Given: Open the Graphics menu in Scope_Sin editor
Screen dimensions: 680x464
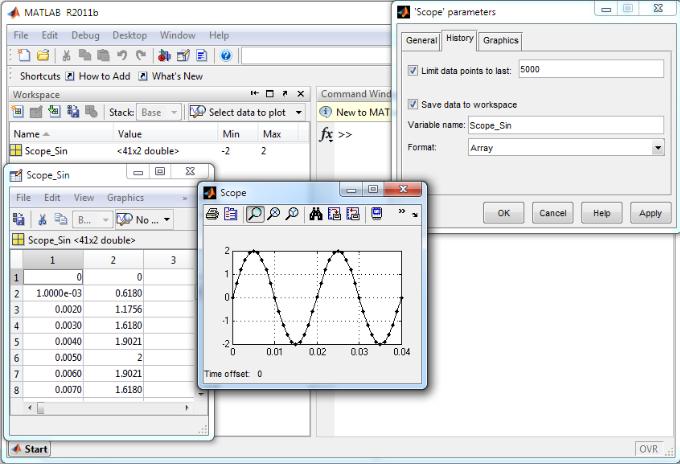Looking at the screenshot, I should (125, 198).
